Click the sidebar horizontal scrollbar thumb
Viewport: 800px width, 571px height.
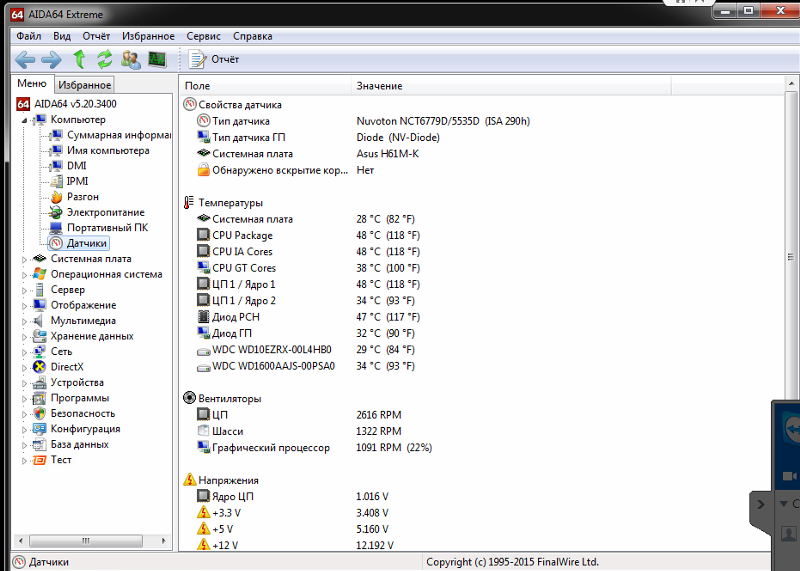[x=86, y=540]
